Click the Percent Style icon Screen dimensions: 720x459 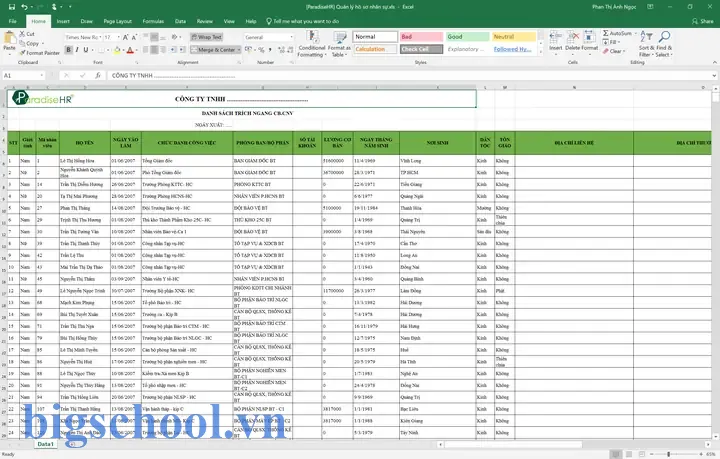(x=261, y=50)
